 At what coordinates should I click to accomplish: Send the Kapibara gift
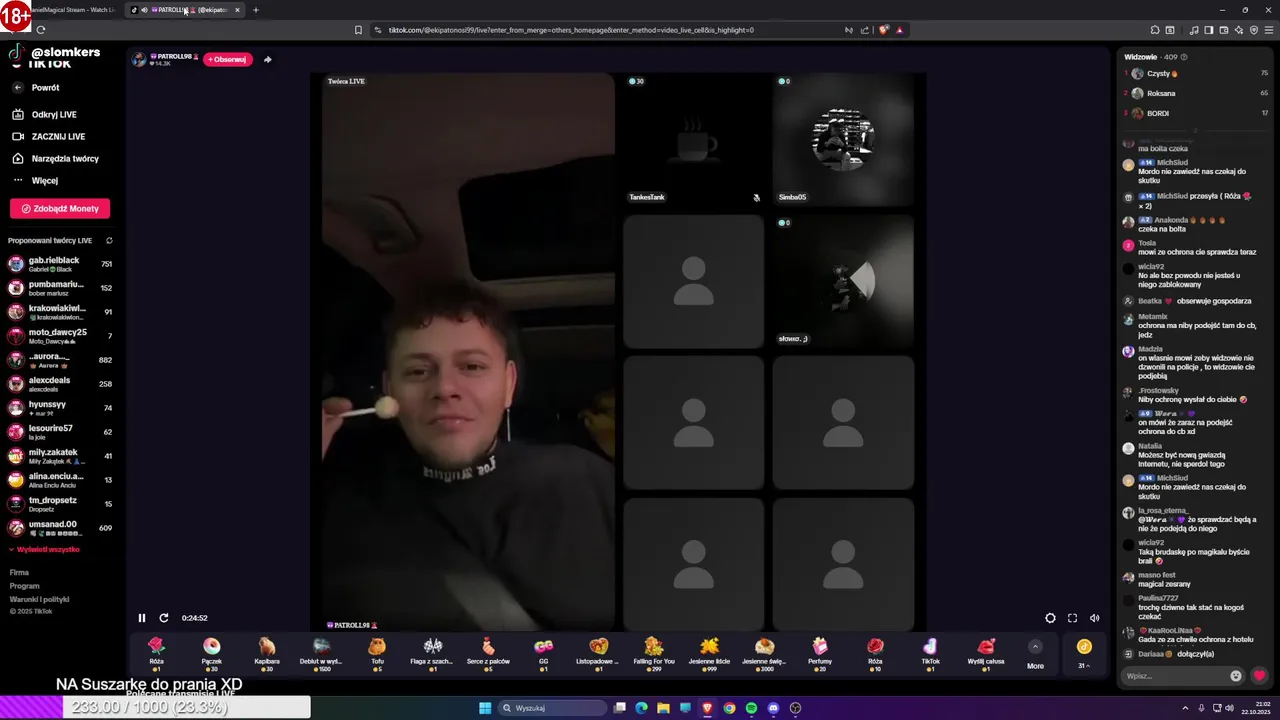point(267,653)
